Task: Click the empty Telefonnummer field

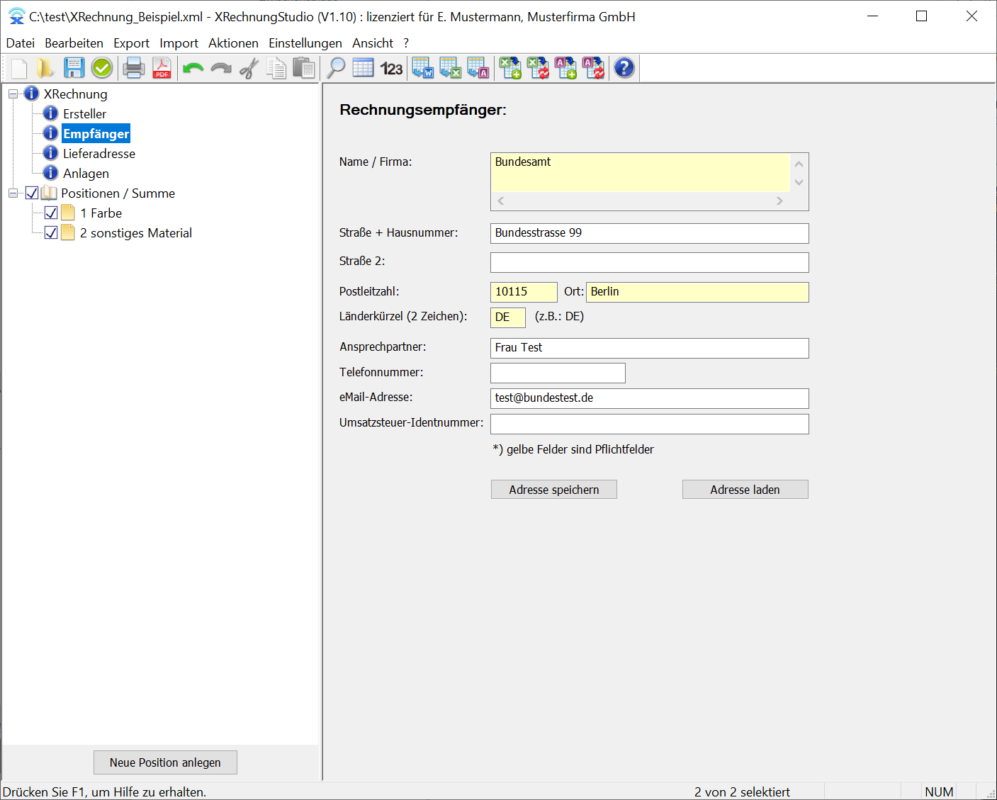Action: point(558,373)
